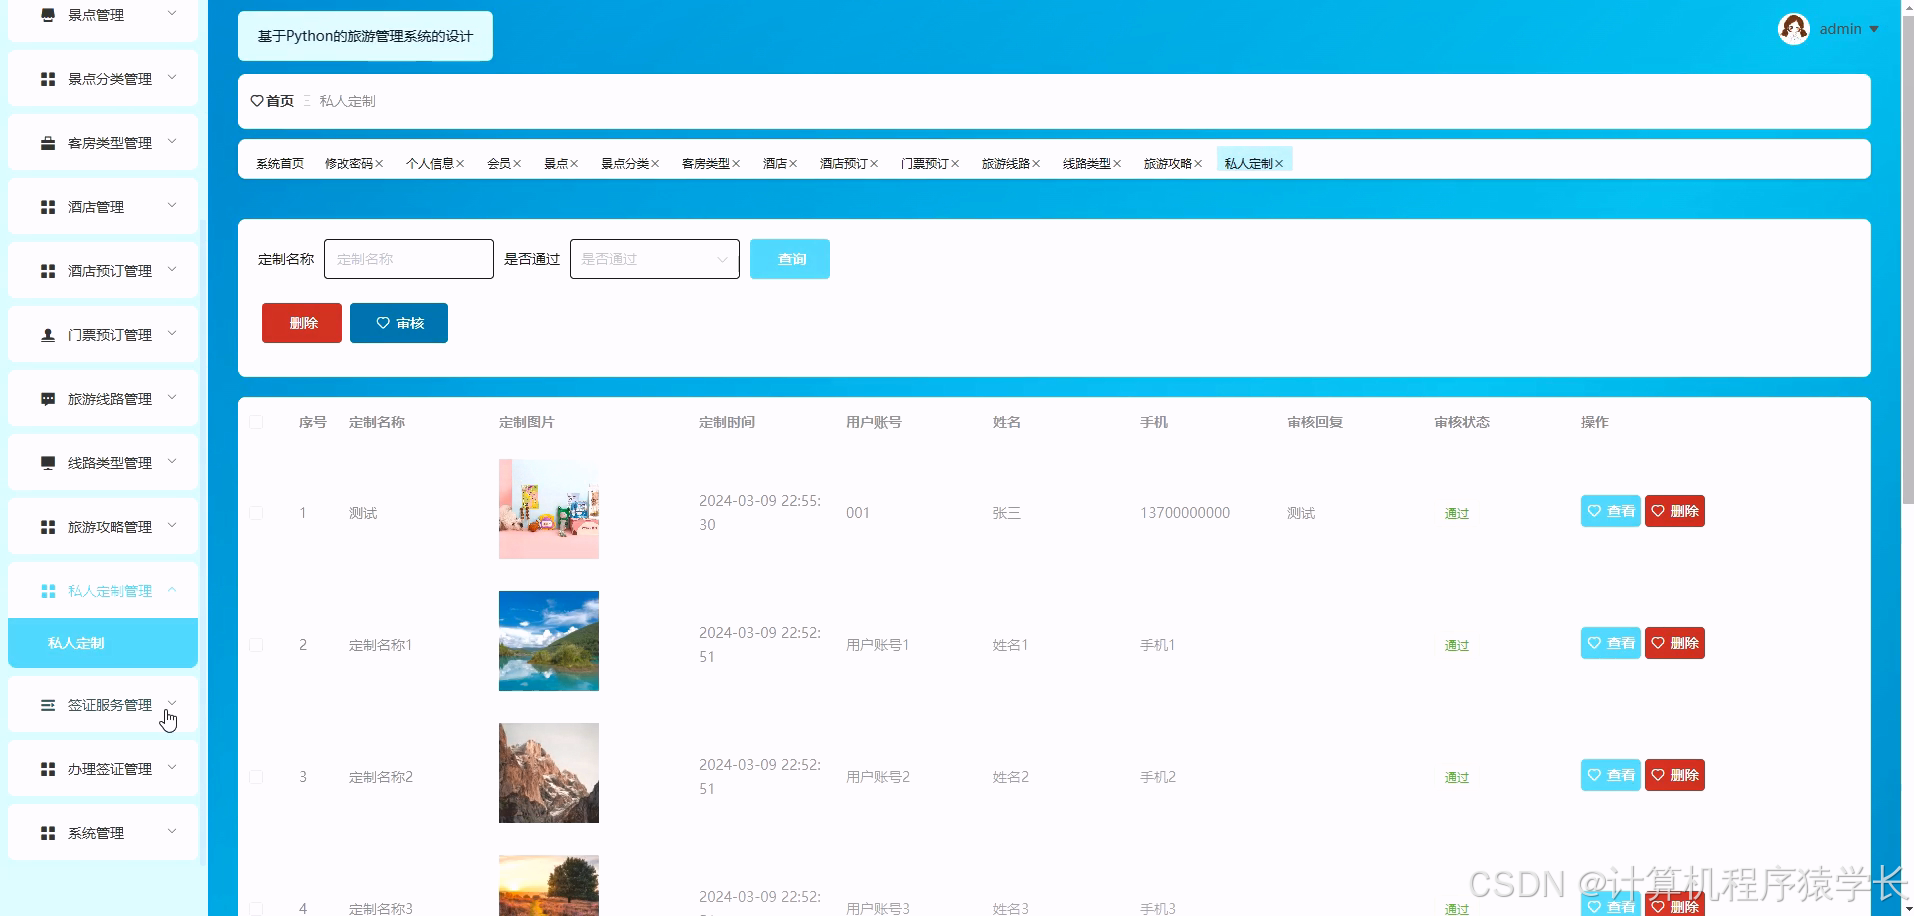1914x916 pixels.
Task: Click 查看 for the 定制名称1 row
Action: click(1611, 643)
